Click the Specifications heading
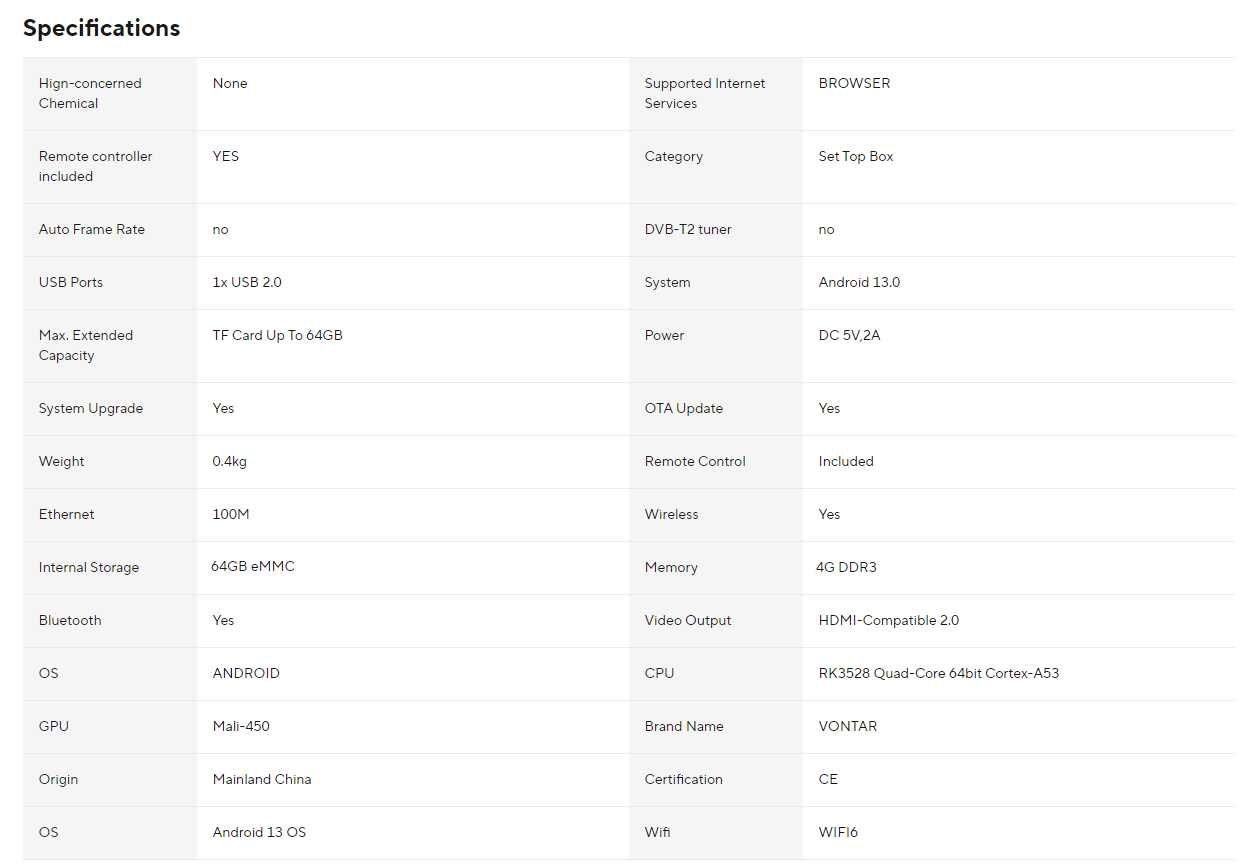This screenshot has height=868, width=1248. point(101,28)
